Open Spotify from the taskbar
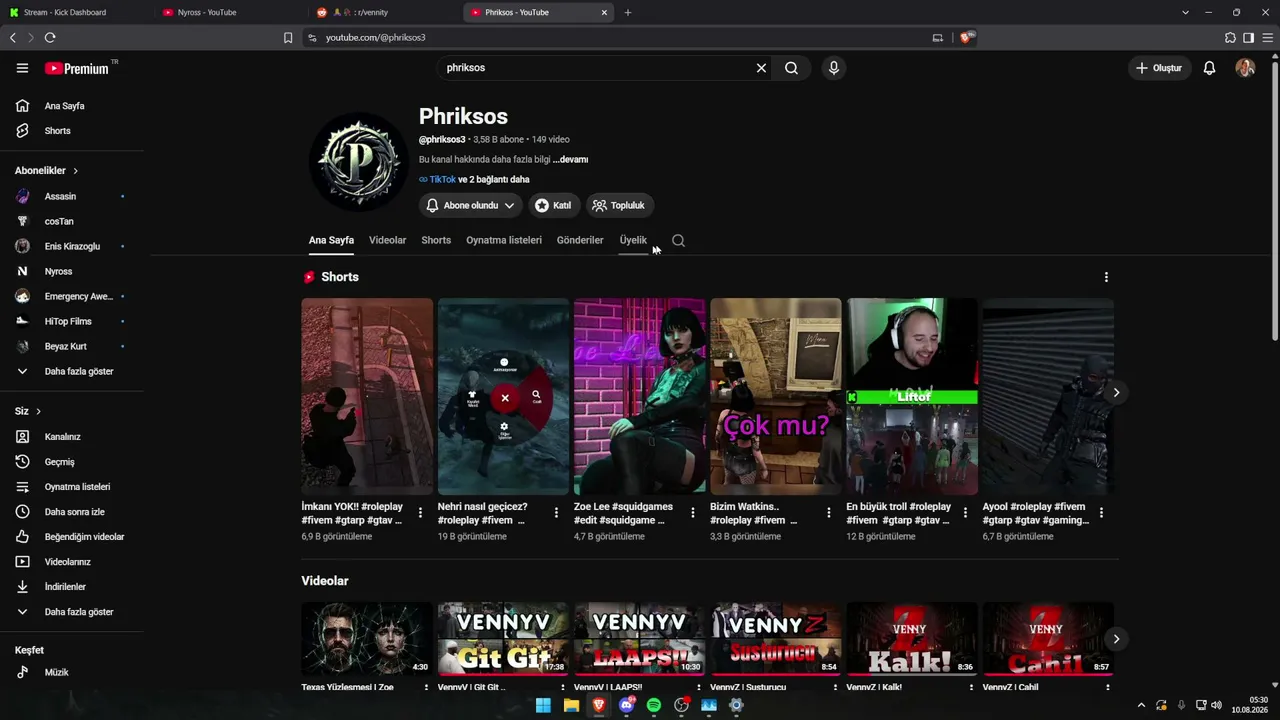The width and height of the screenshot is (1280, 720). [654, 705]
